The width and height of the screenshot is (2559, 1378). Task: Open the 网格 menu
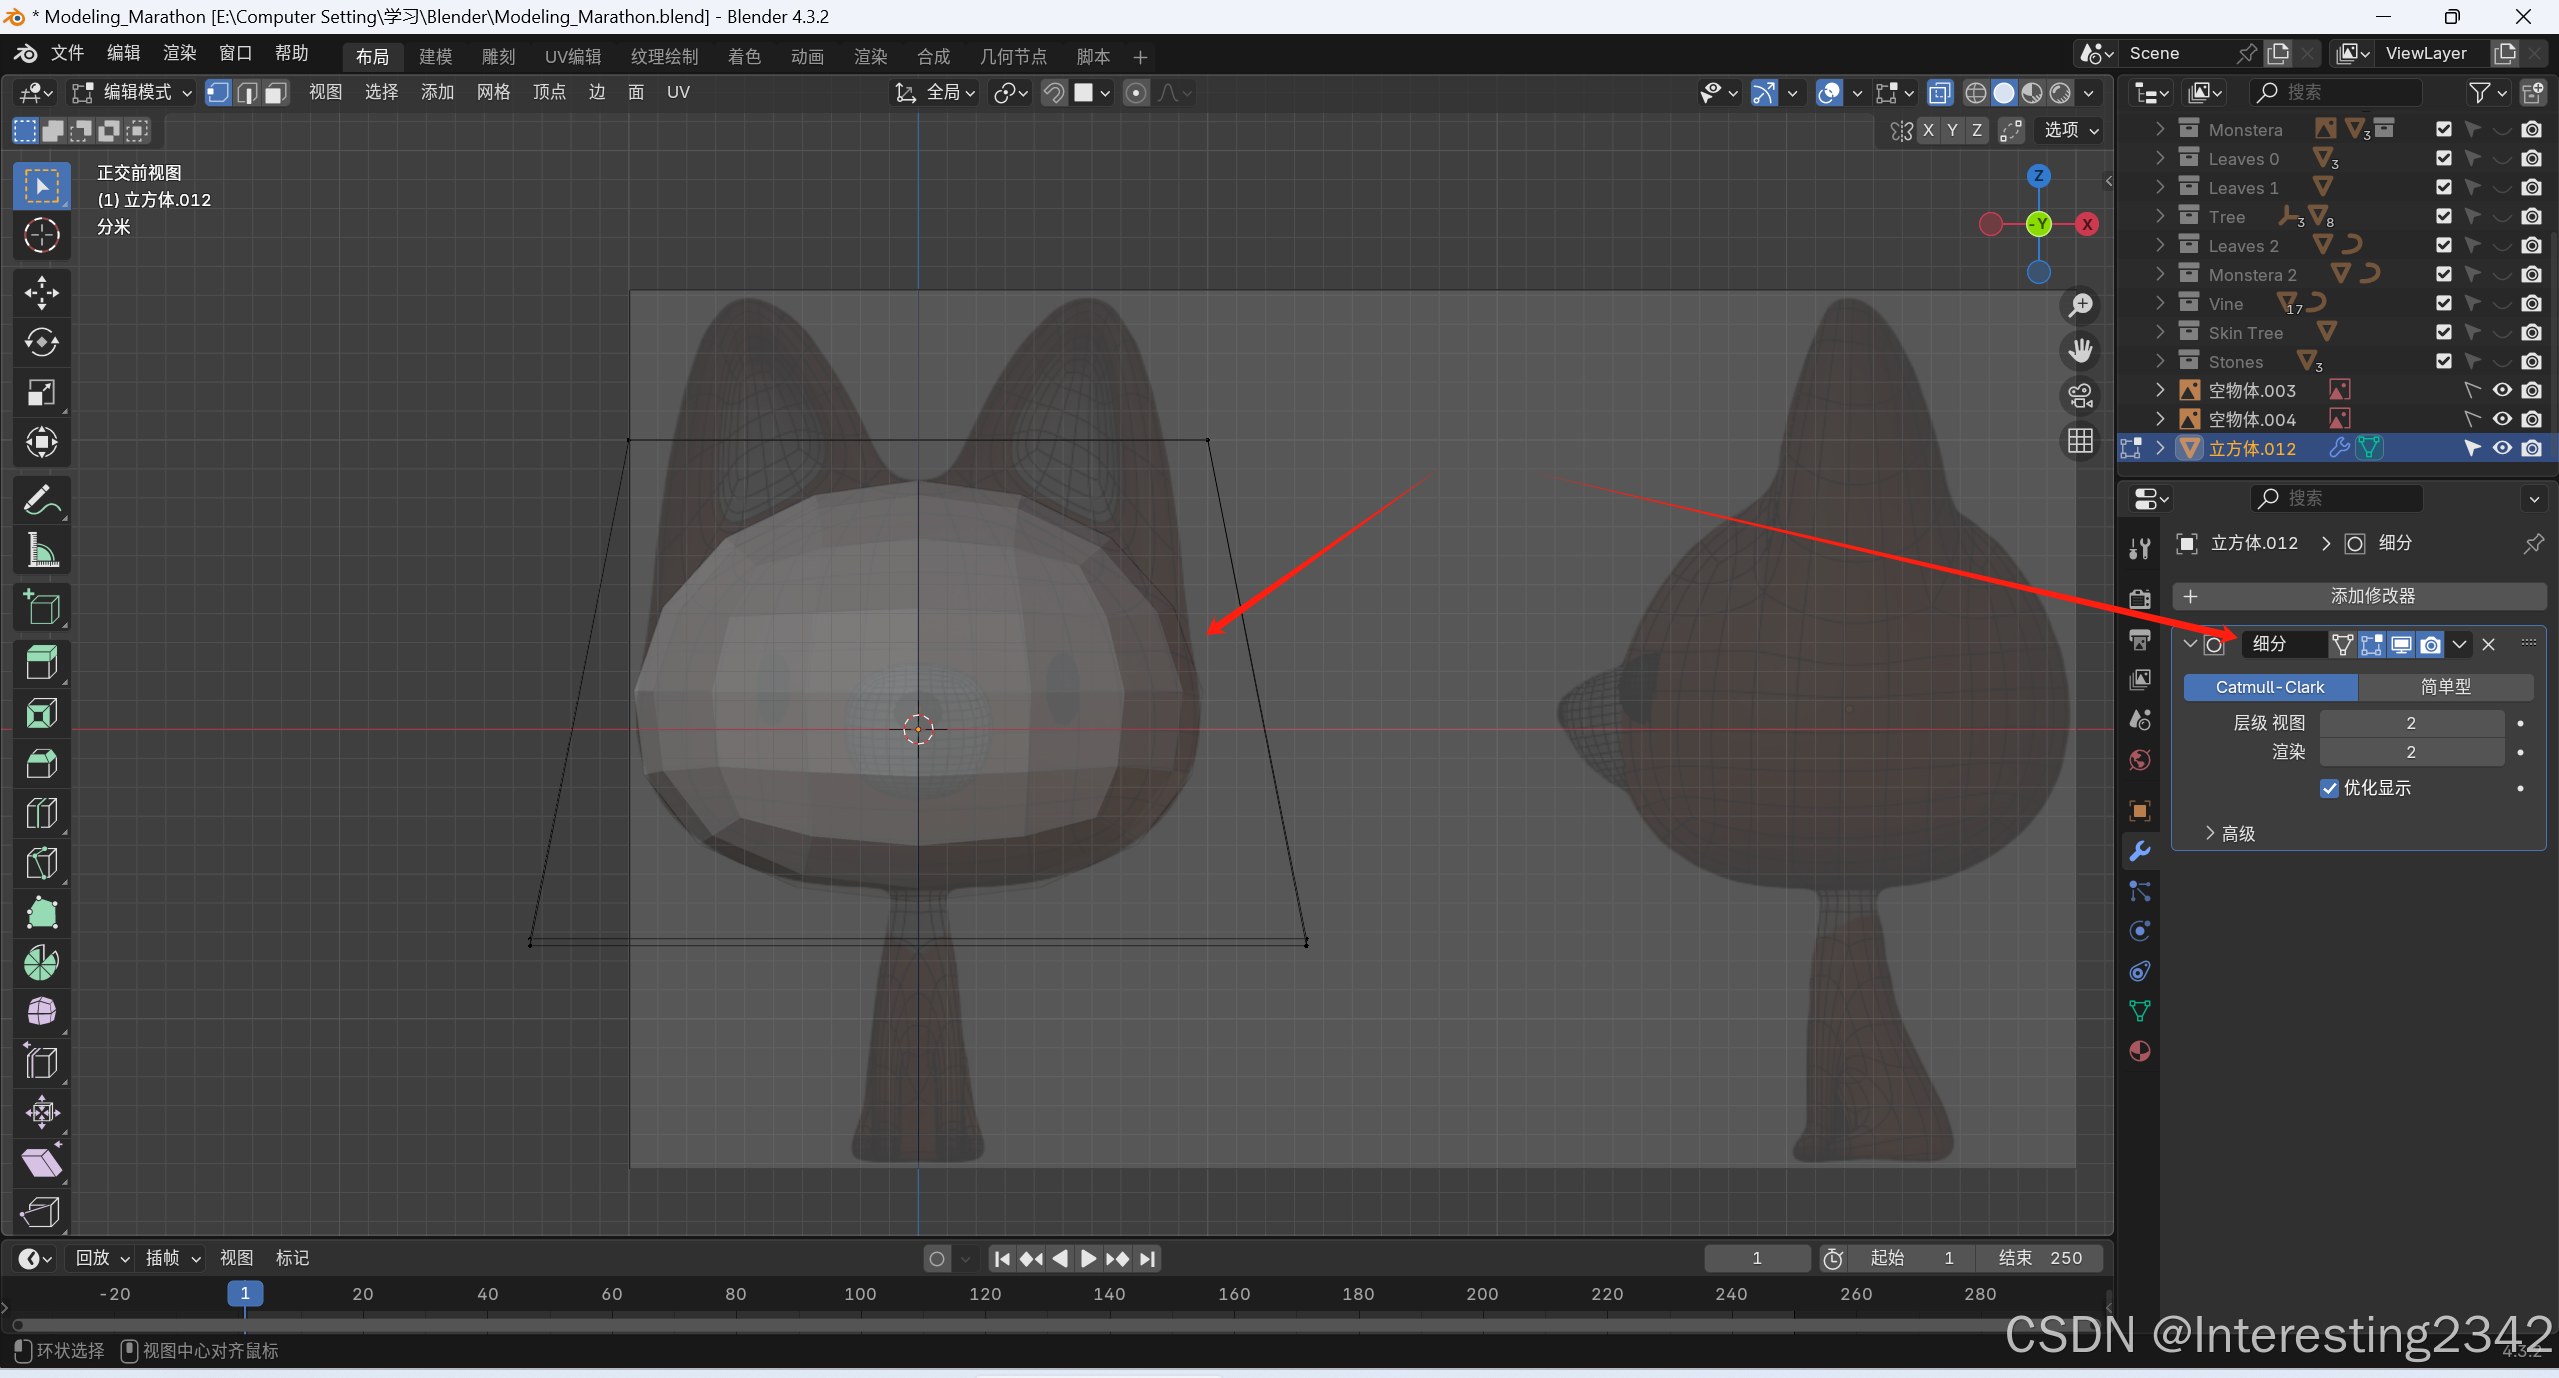(x=493, y=93)
